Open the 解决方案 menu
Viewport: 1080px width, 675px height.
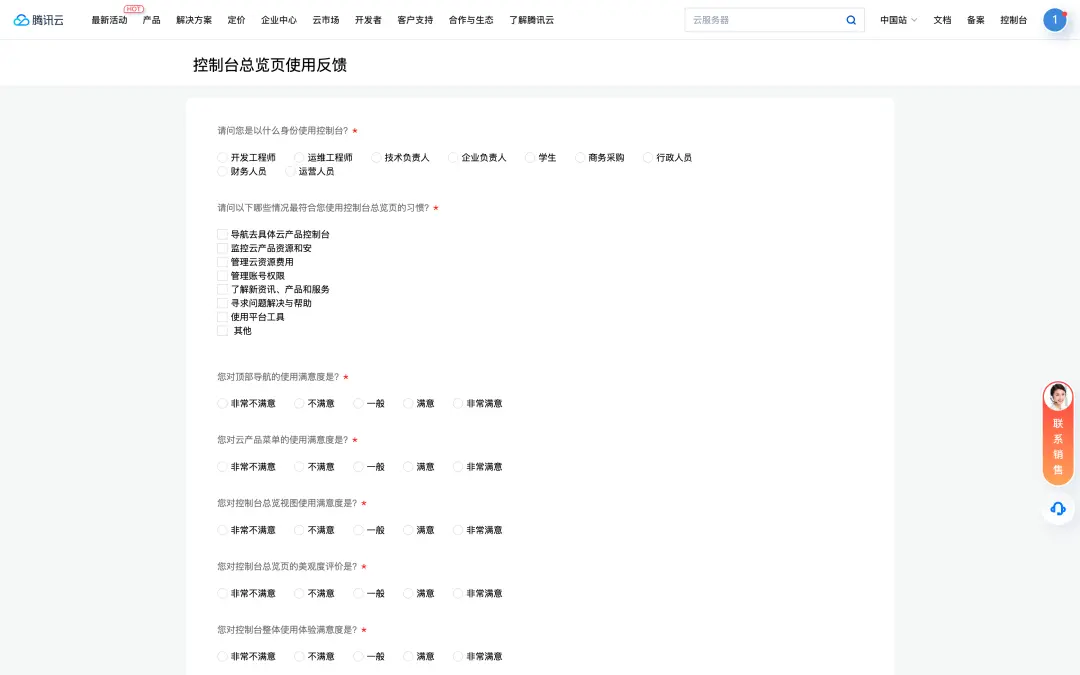(x=194, y=20)
